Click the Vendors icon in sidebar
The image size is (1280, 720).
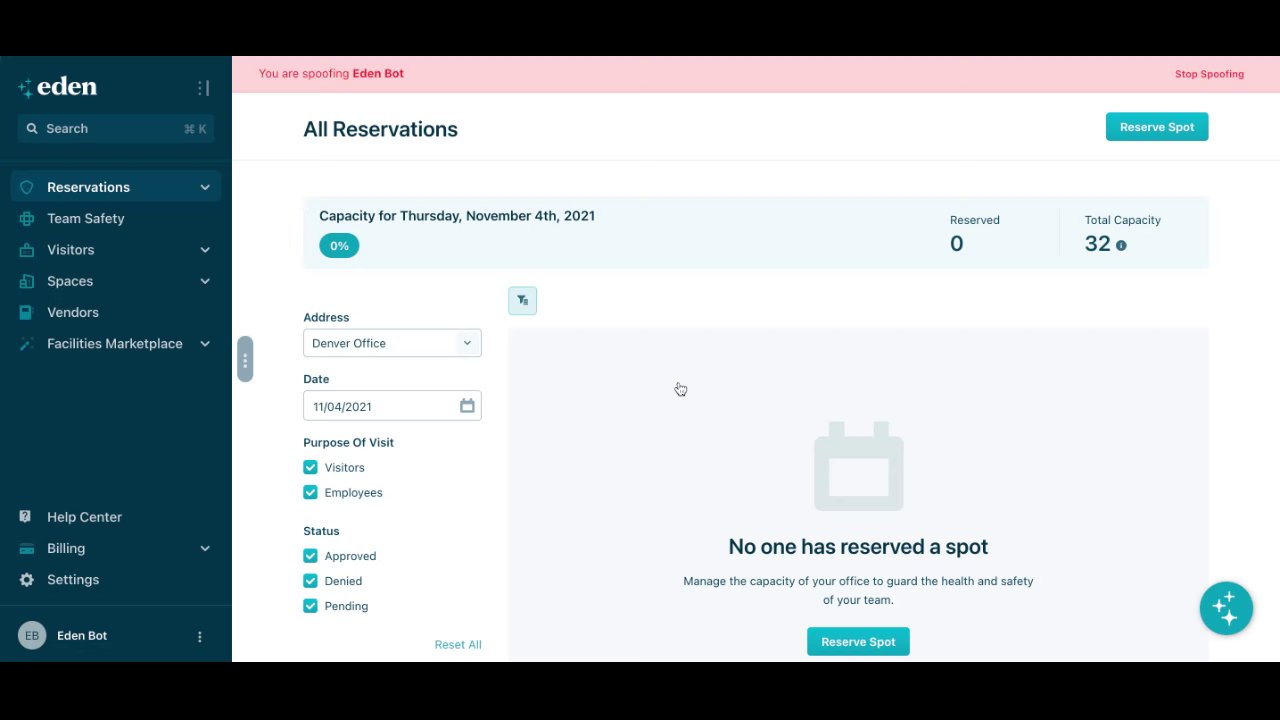27,312
